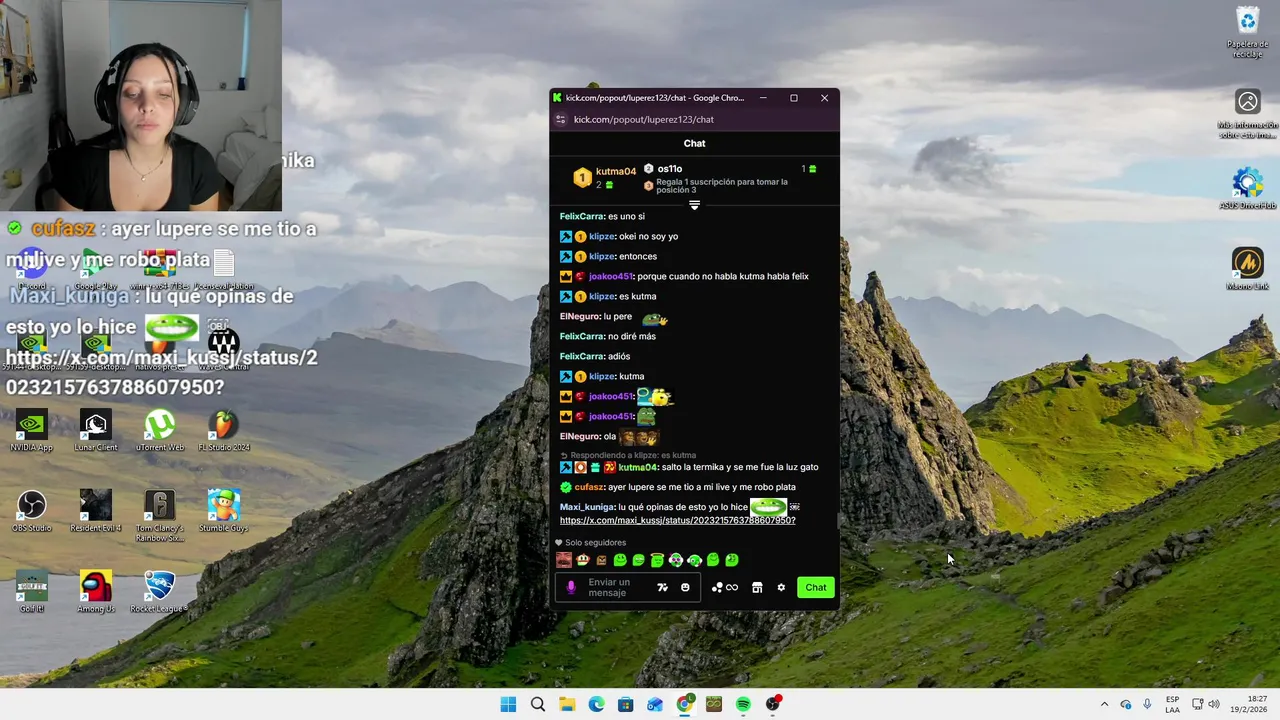1280x720 pixels.
Task: Open the uTorrent Web shortcut
Action: point(160,431)
